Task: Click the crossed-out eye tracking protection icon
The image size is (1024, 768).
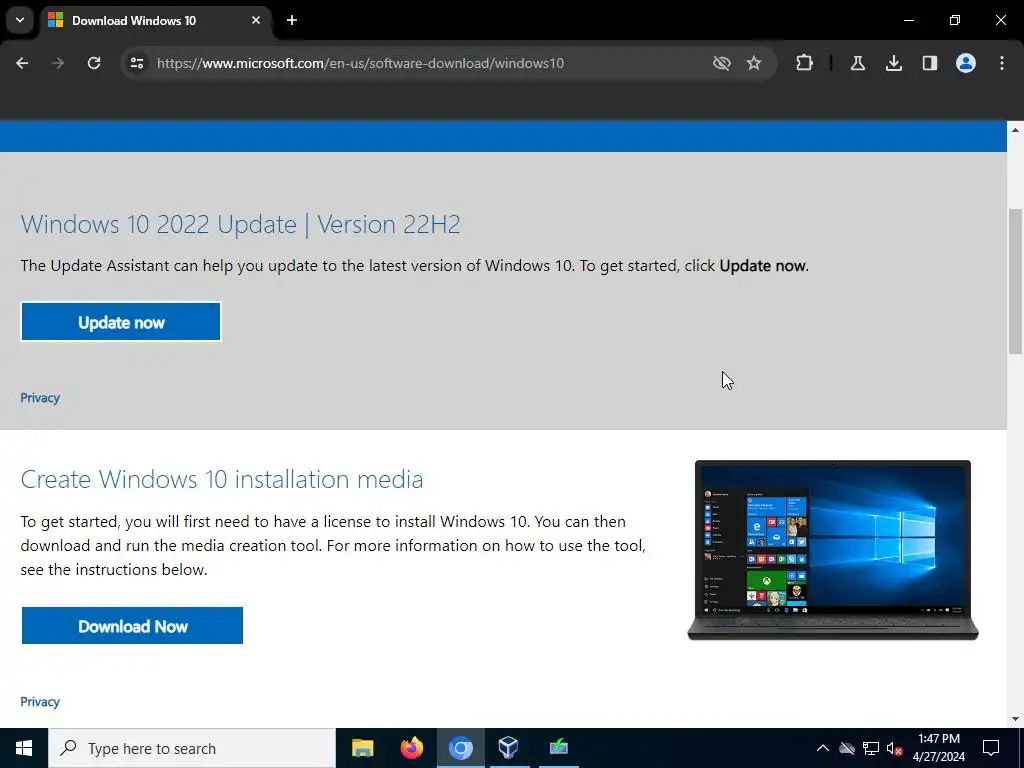Action: click(x=722, y=63)
